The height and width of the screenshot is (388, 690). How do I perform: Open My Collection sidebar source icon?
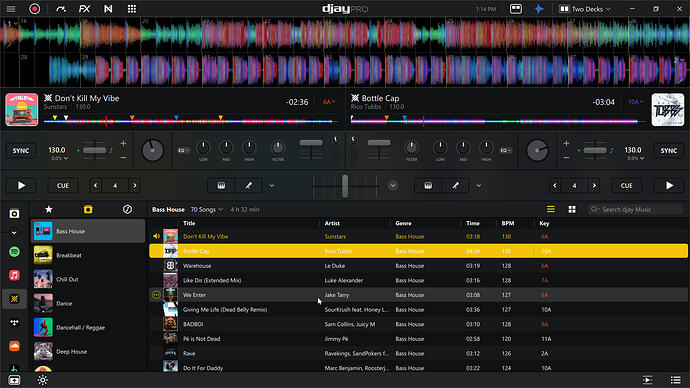click(14, 214)
